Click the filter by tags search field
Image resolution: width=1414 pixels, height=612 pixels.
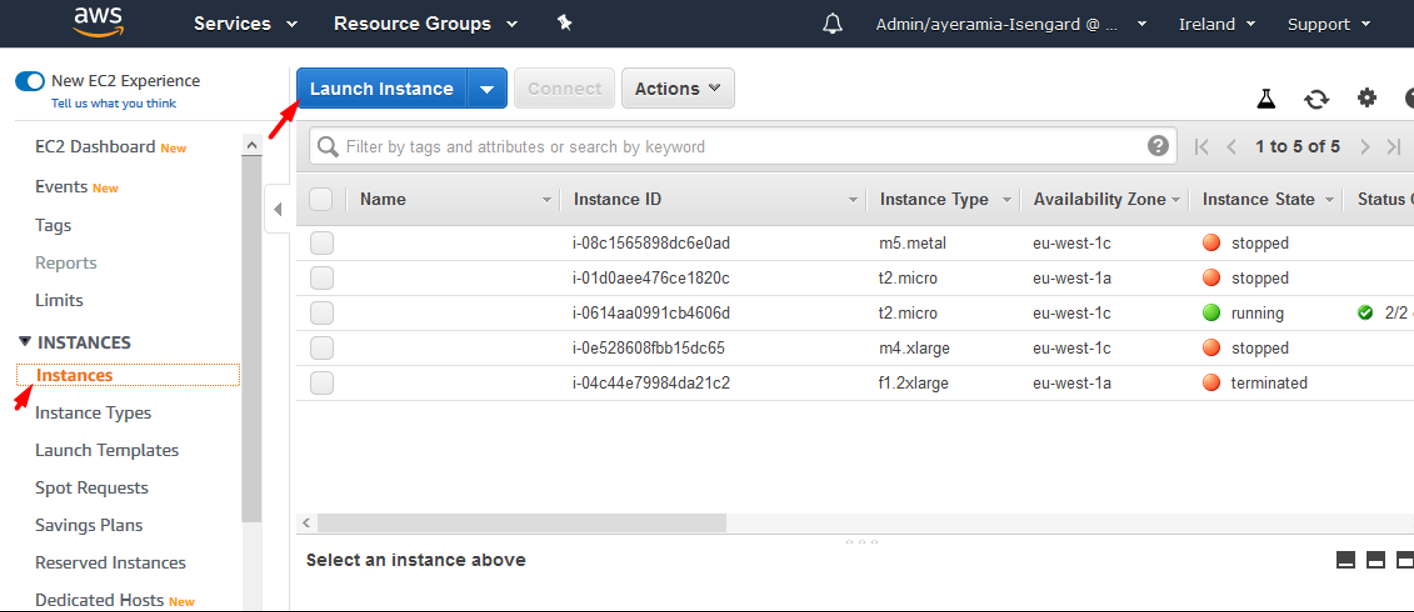click(x=741, y=146)
